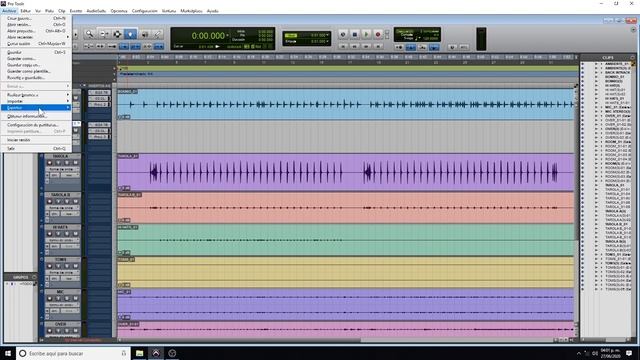This screenshot has width=640, height=360.
Task: Record-enable the MIC track
Action: [50, 298]
